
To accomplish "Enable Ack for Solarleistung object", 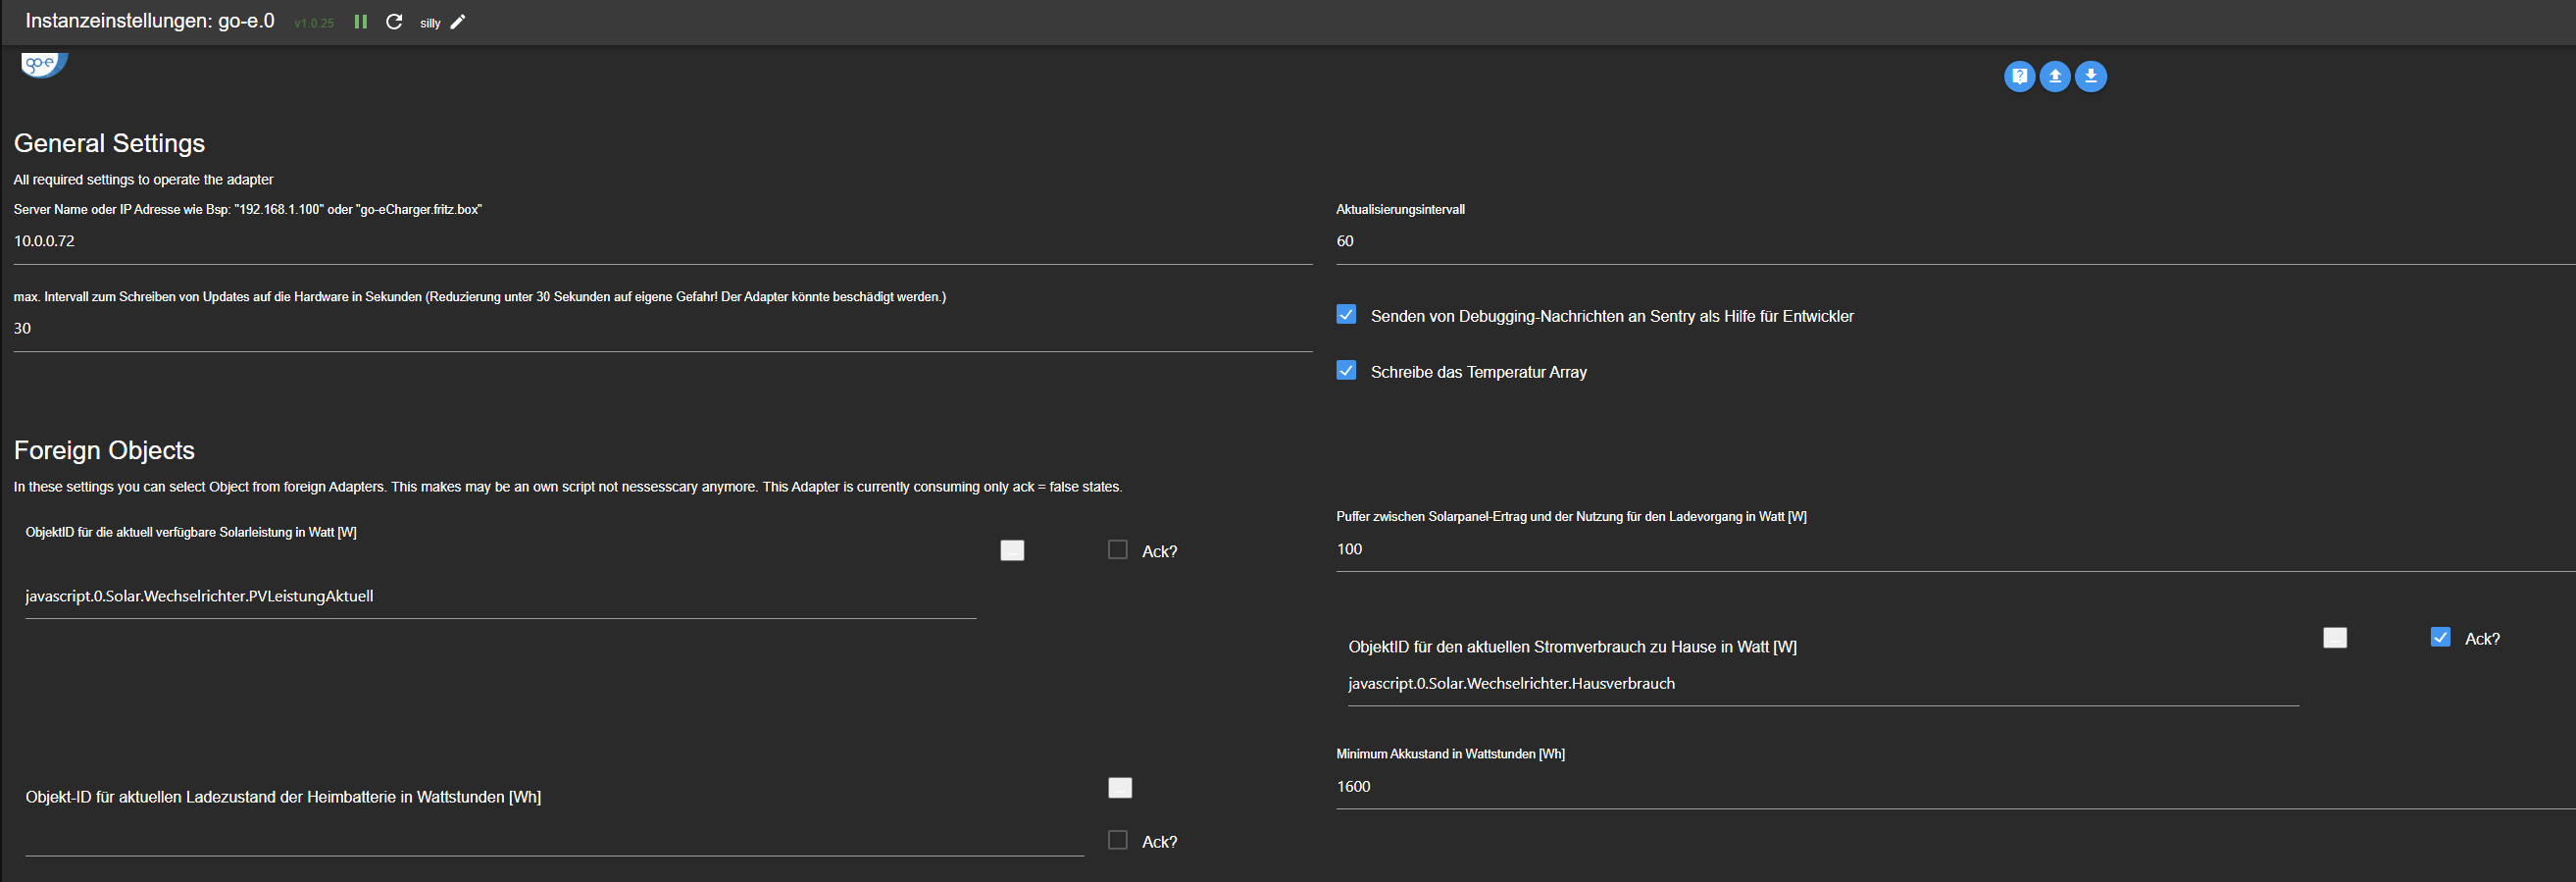I will tap(1118, 550).
